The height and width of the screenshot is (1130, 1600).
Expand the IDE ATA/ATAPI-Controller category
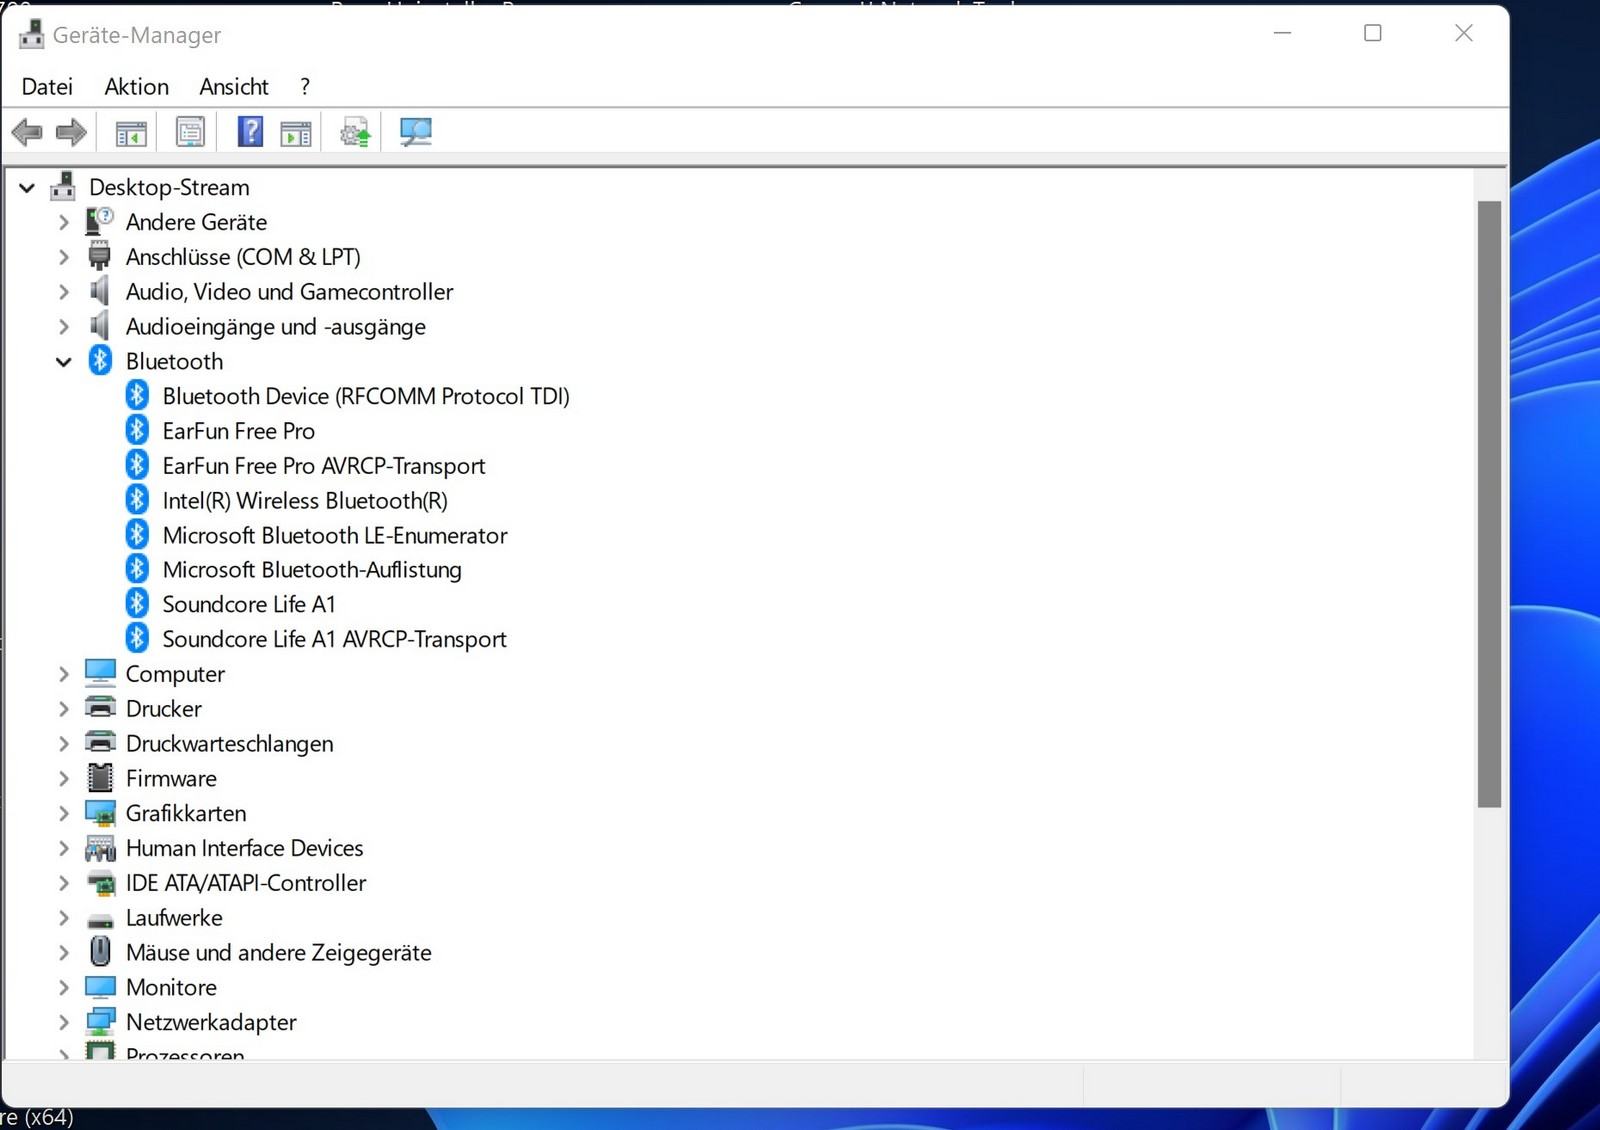64,883
